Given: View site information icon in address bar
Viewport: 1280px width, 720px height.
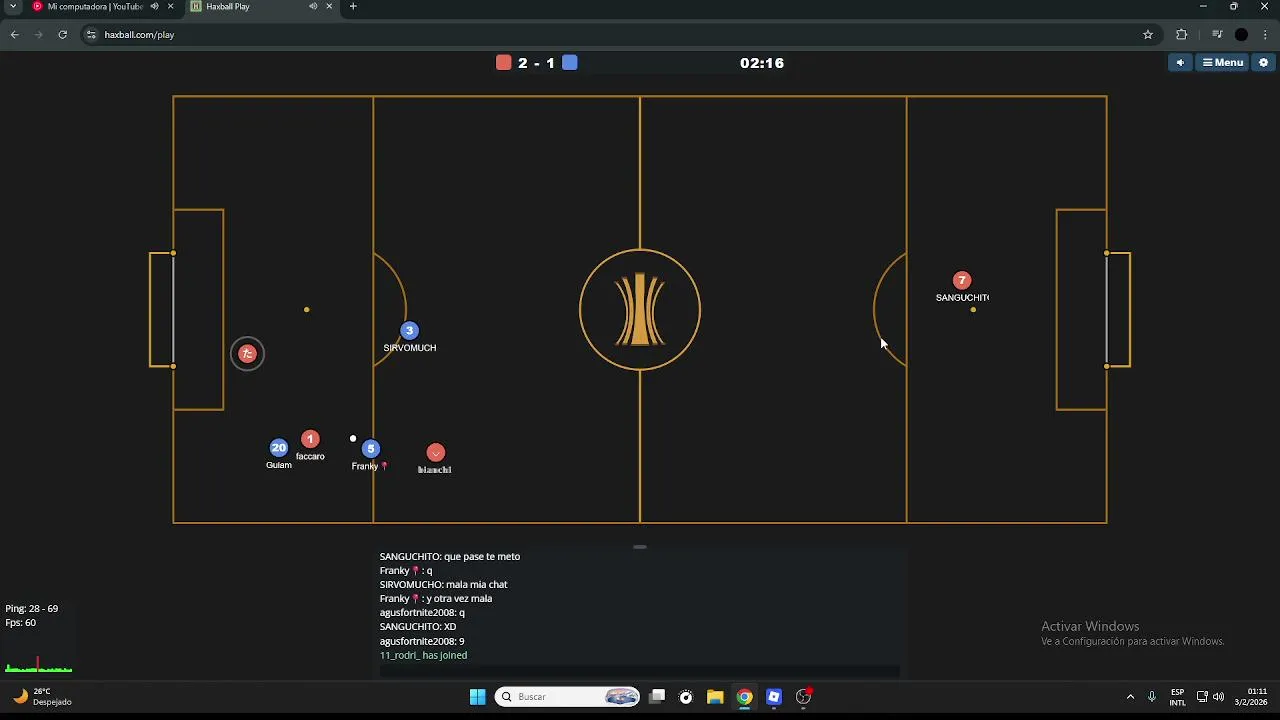Looking at the screenshot, I should 92,34.
